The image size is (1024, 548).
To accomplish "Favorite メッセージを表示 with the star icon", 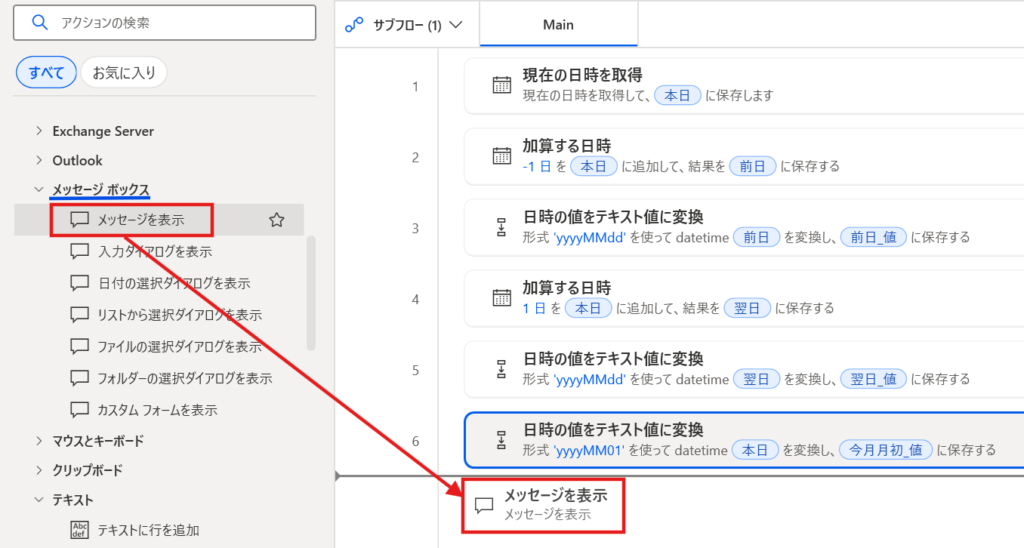I will (277, 219).
